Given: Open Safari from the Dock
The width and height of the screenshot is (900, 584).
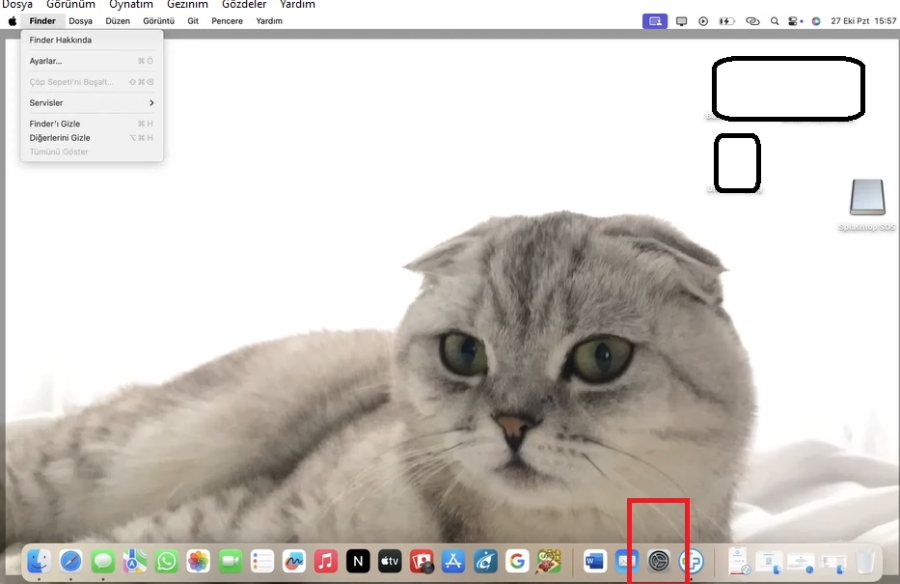Looking at the screenshot, I should [x=70, y=561].
